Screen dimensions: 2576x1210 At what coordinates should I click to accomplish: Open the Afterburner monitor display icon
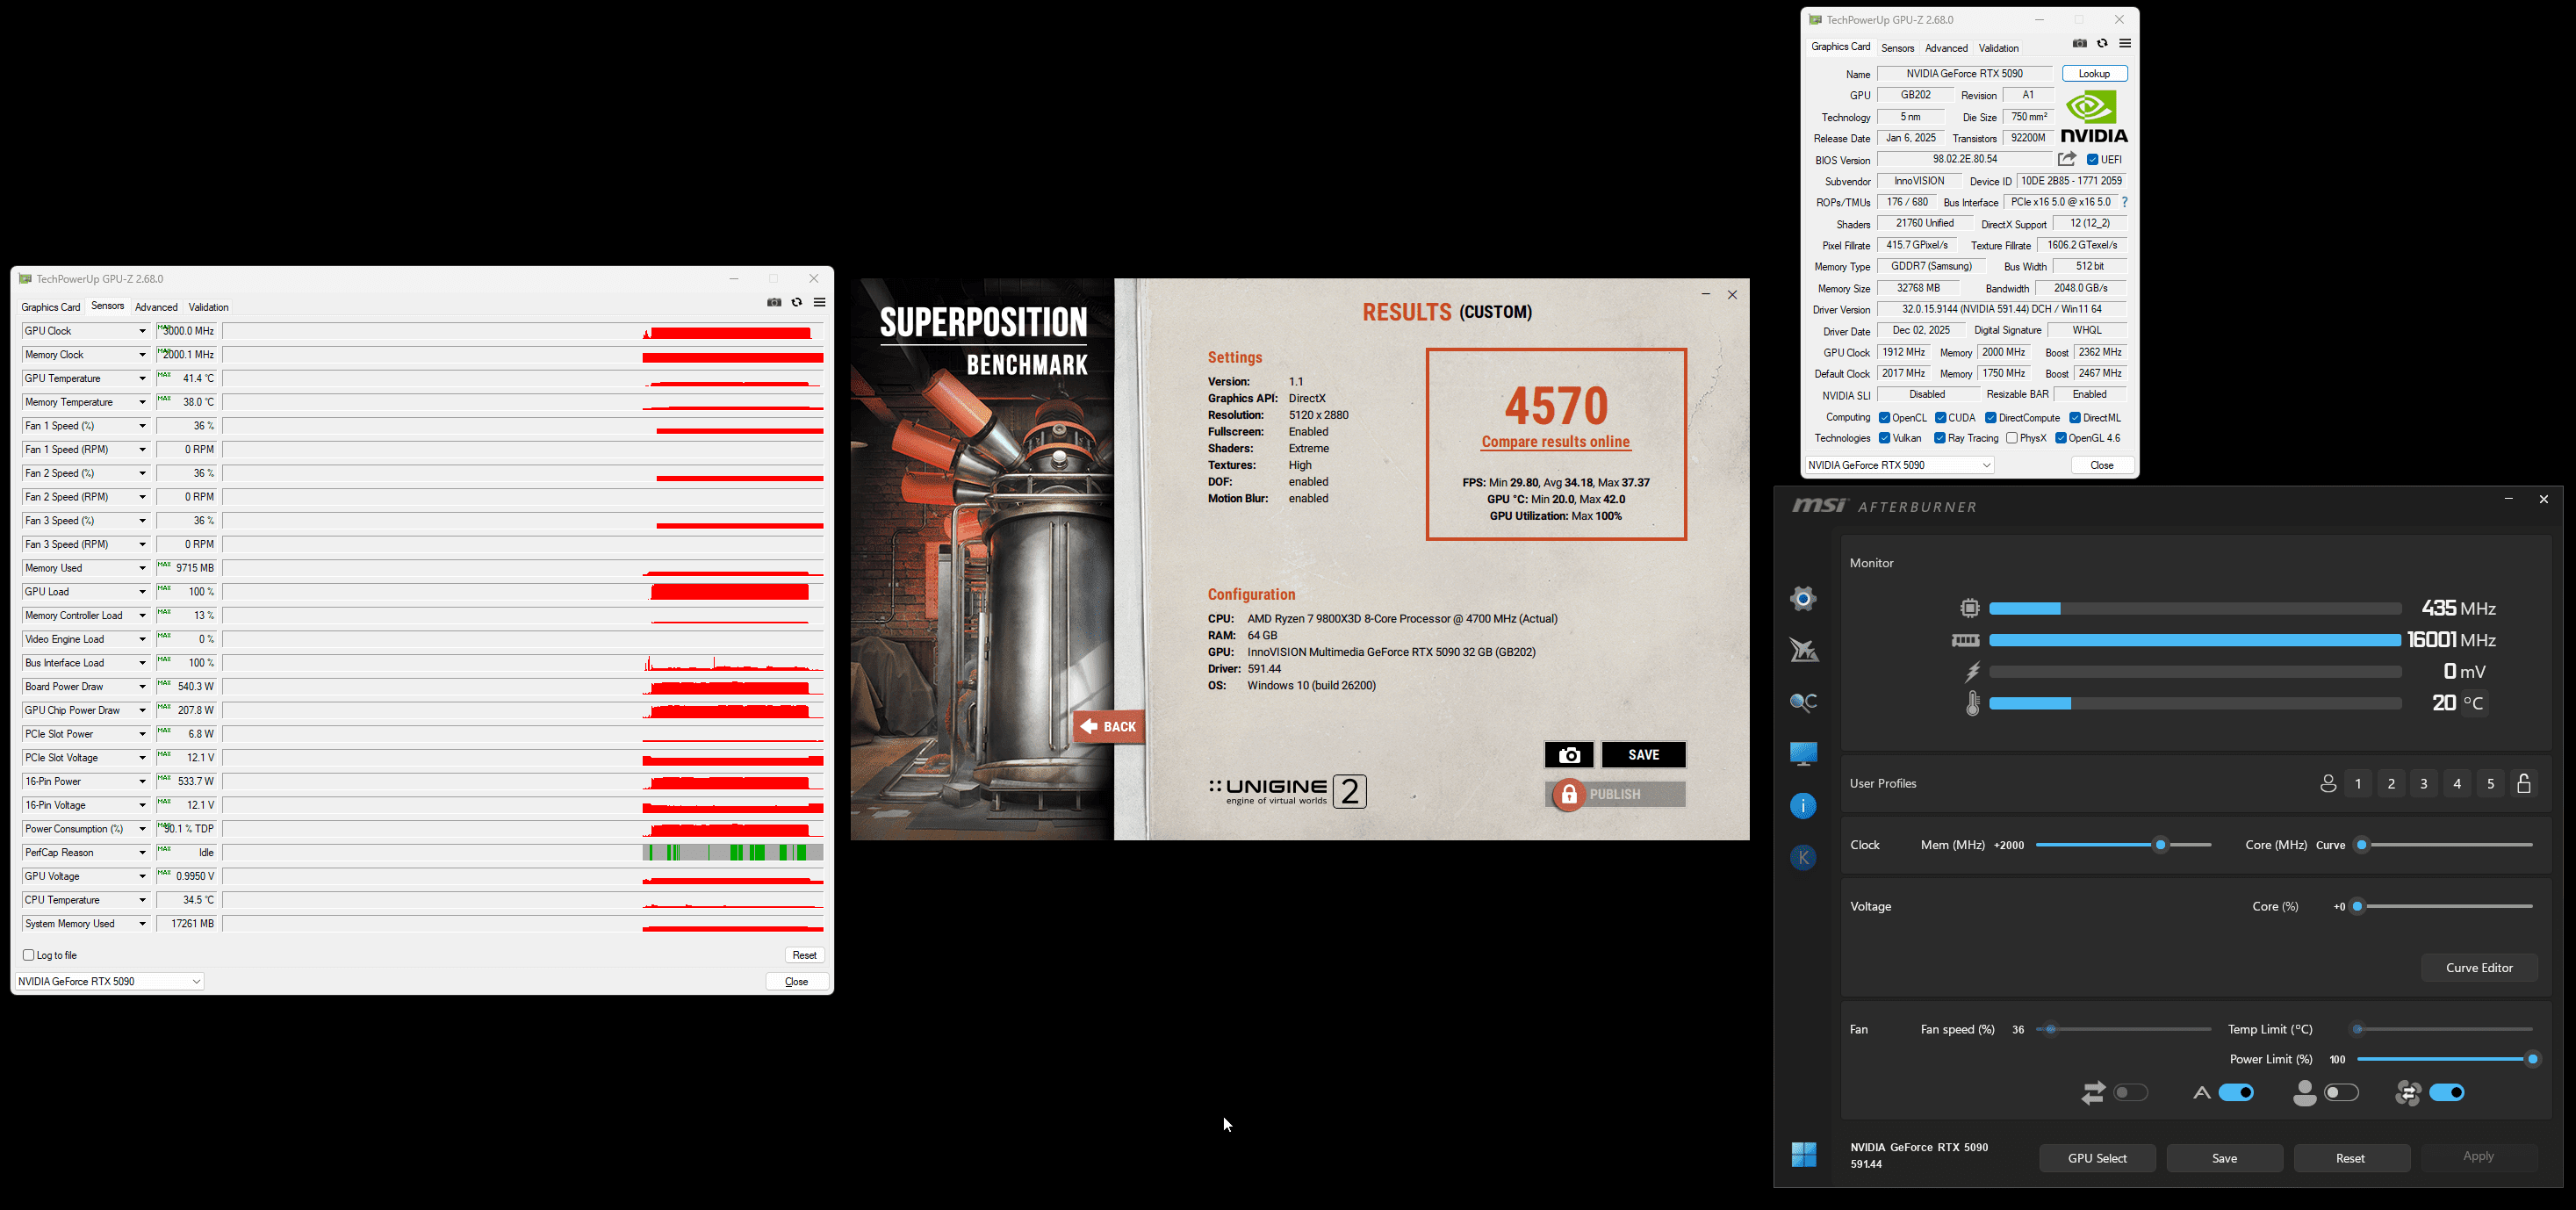click(1803, 754)
